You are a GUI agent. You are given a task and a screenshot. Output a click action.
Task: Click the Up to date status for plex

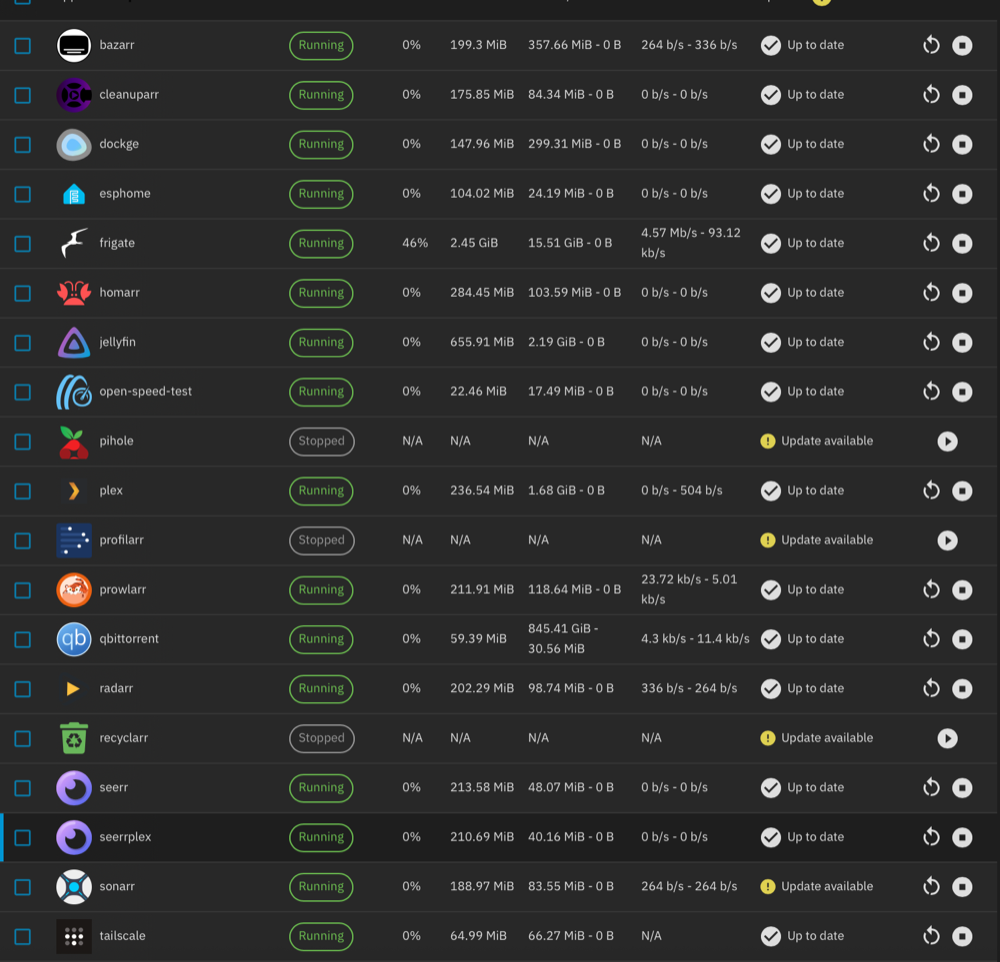802,491
